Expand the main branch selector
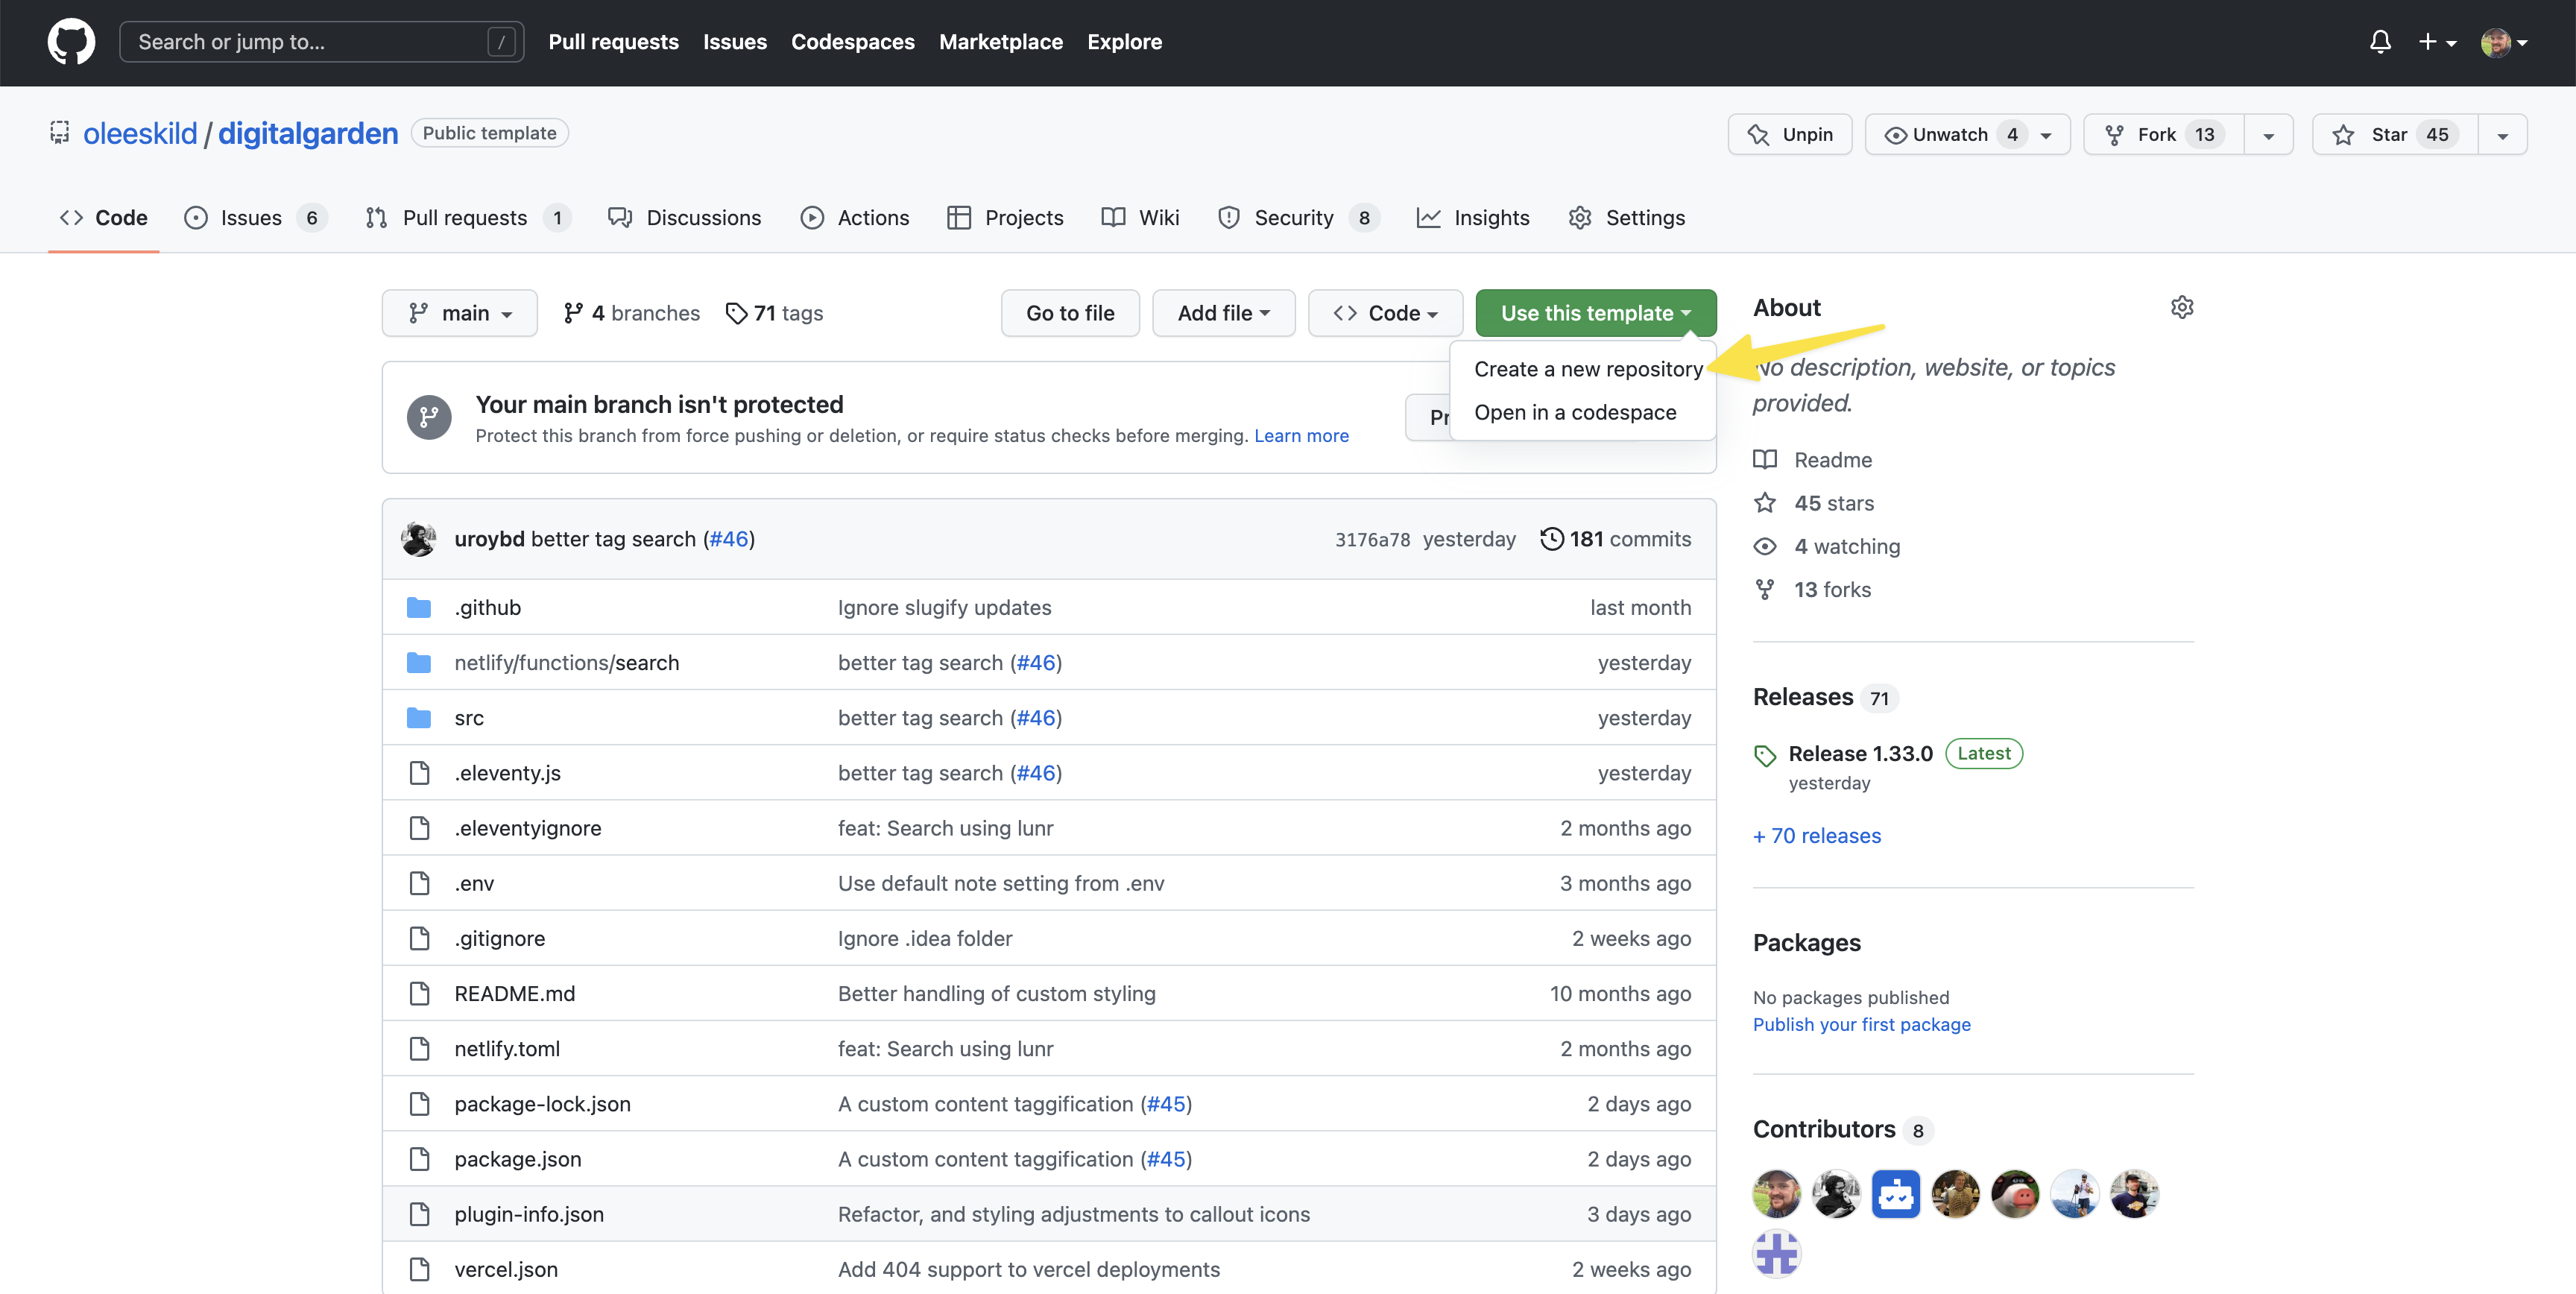2576x1294 pixels. (x=459, y=312)
